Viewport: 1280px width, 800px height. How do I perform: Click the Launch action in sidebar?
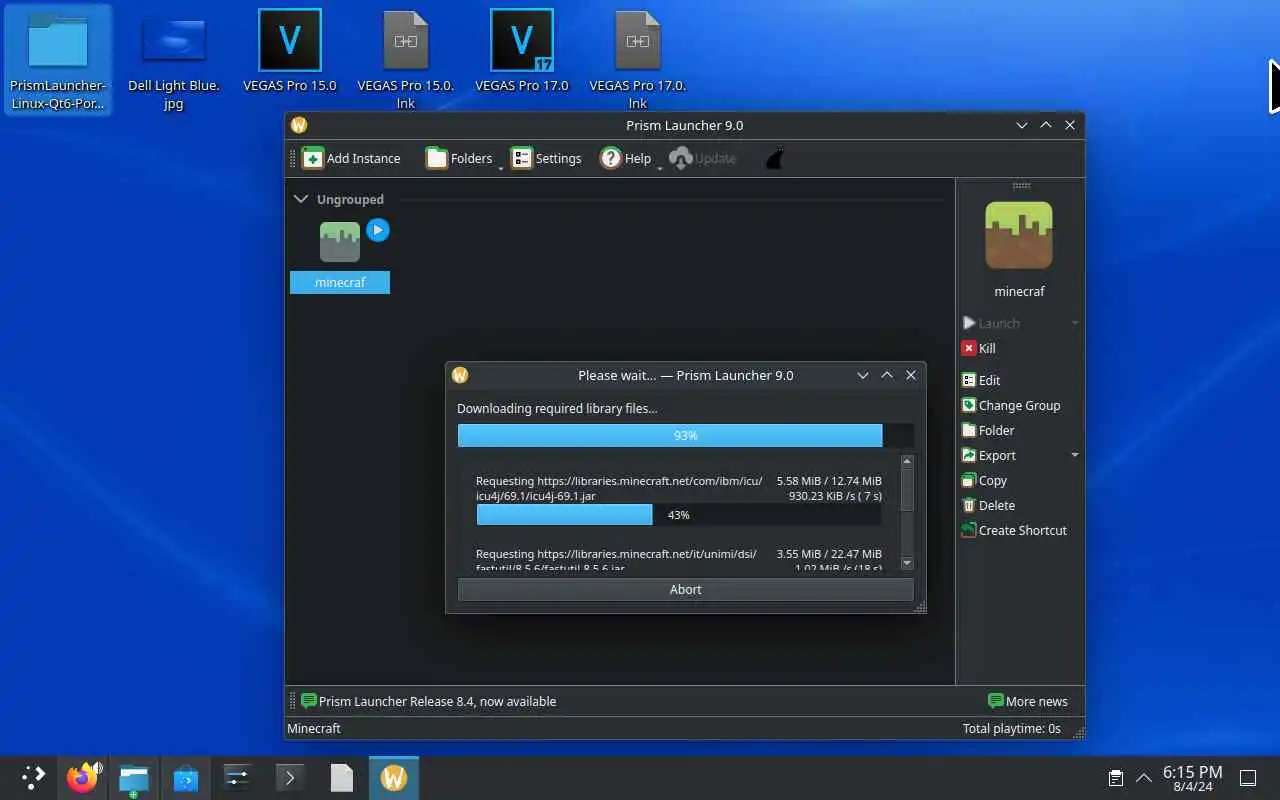coord(991,323)
